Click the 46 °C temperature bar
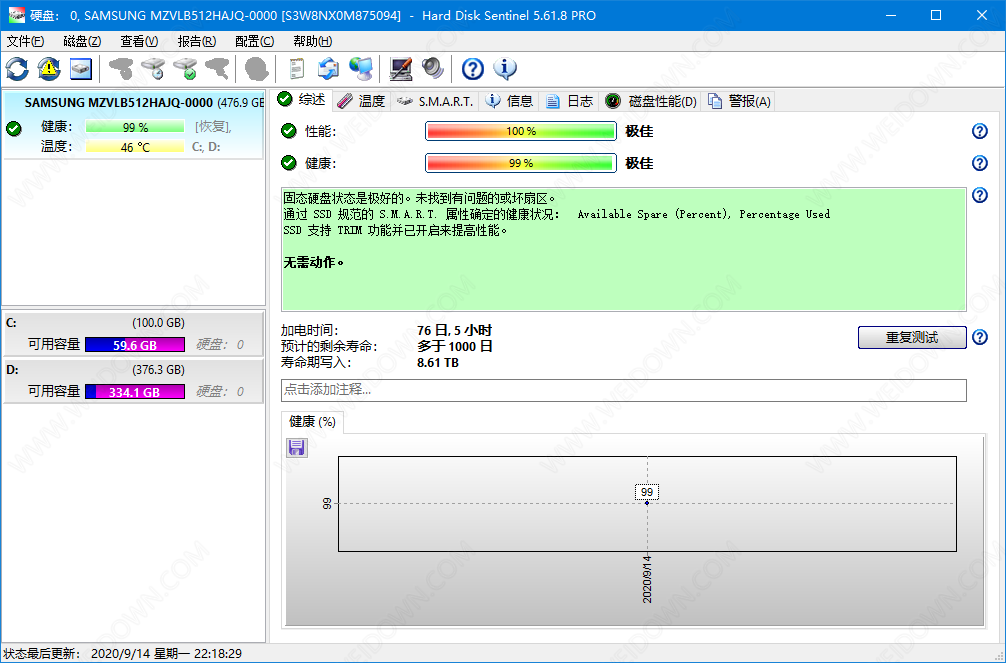Viewport: 1006px width, 663px height. click(x=135, y=147)
